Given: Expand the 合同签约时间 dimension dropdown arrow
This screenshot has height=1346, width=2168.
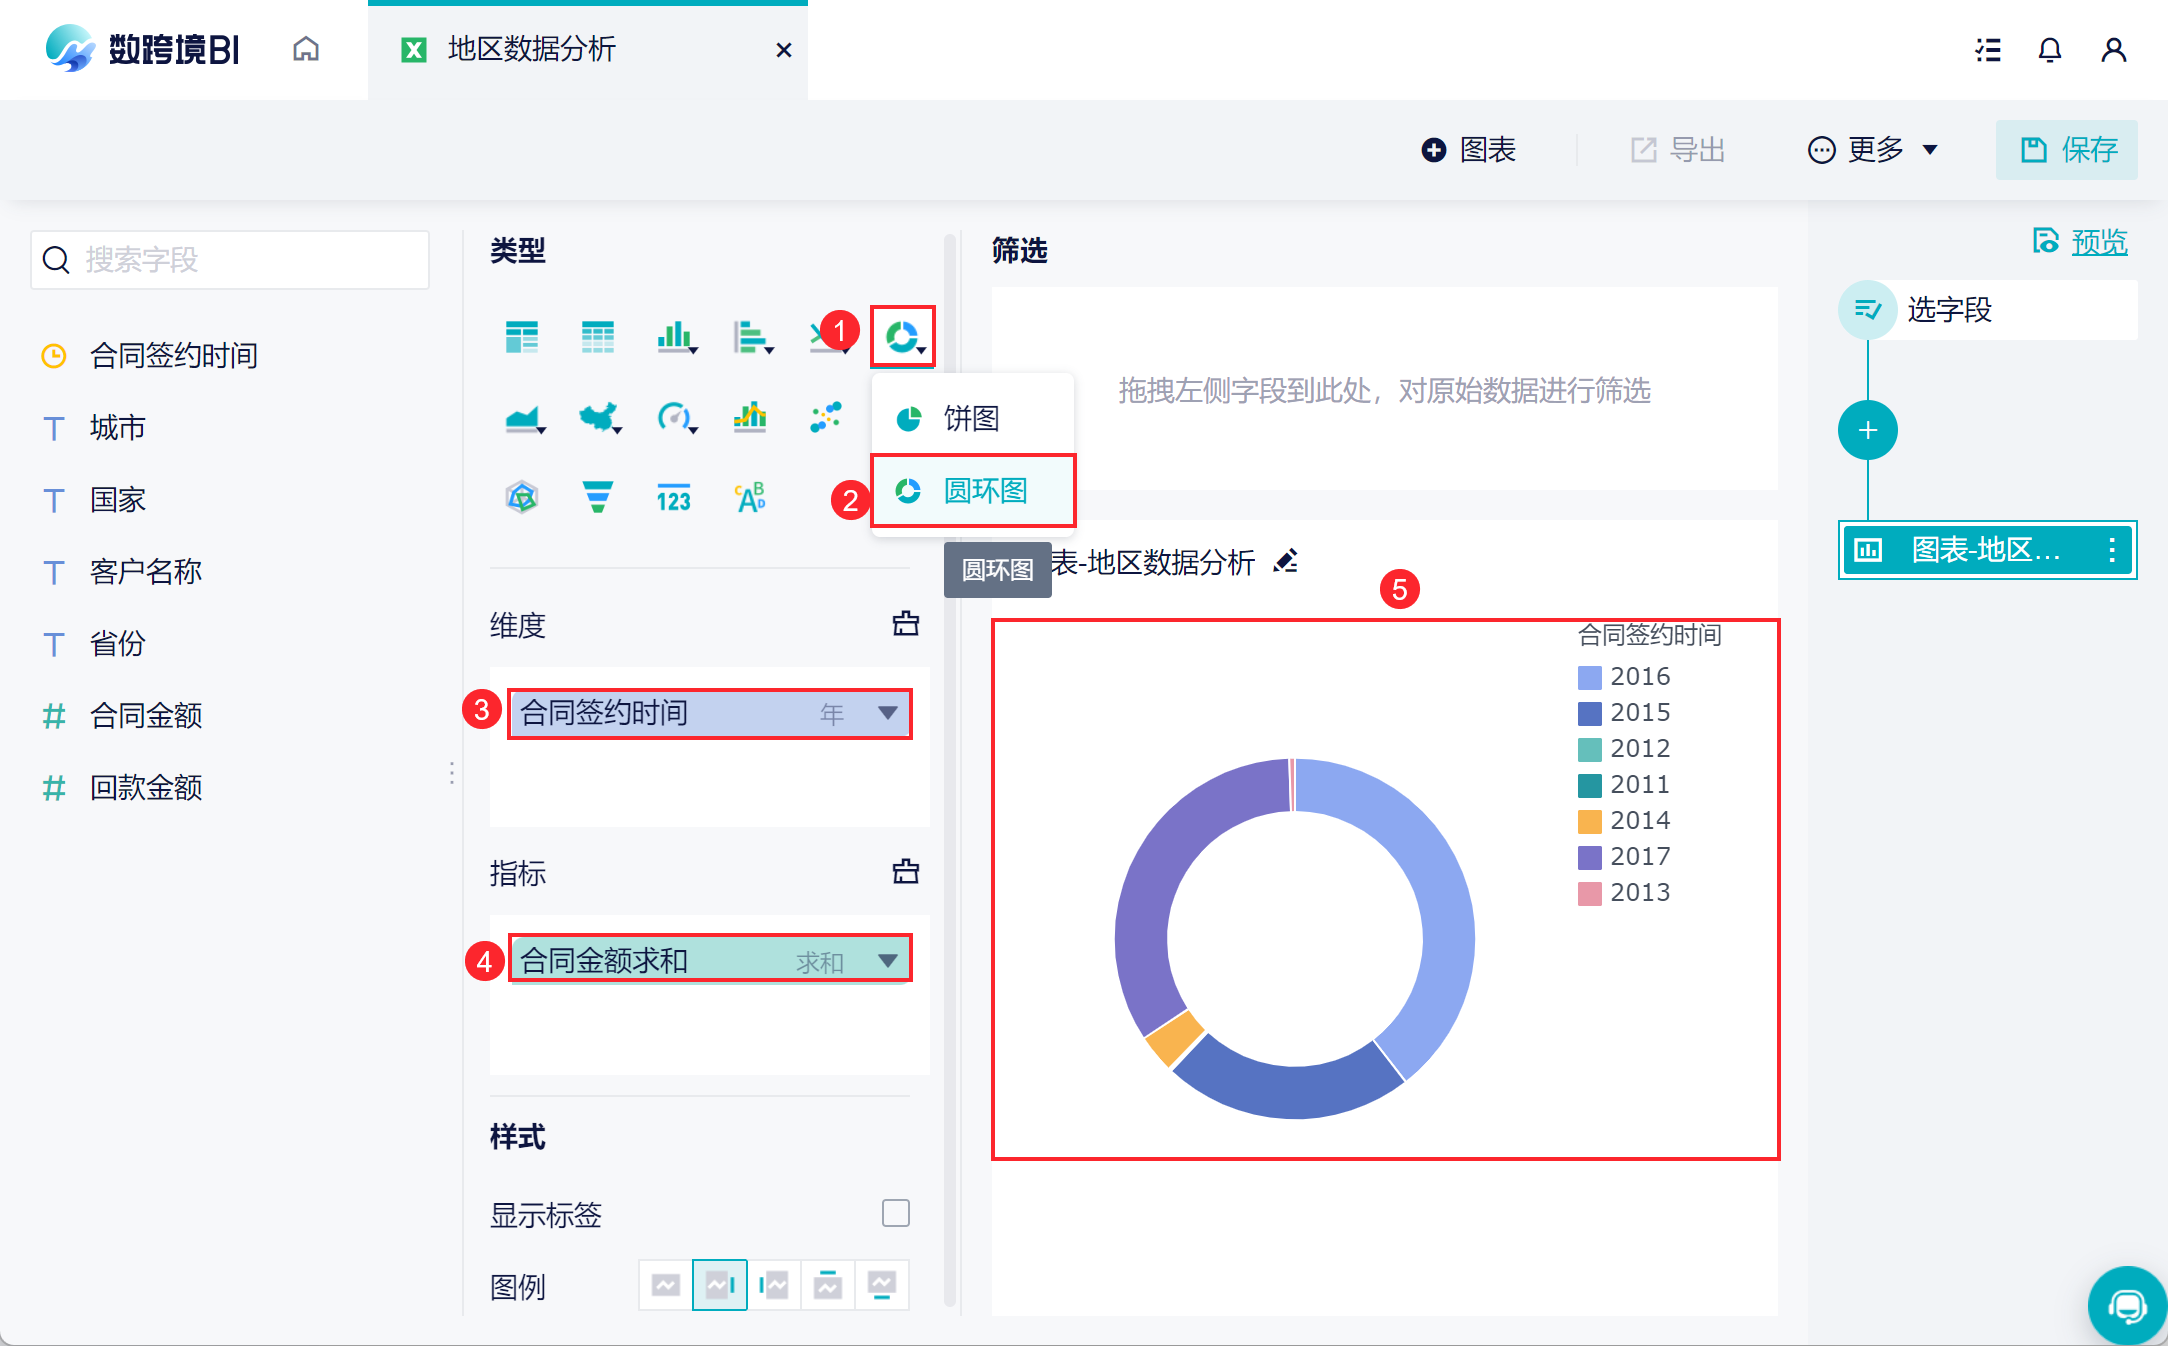Looking at the screenshot, I should coord(887,713).
